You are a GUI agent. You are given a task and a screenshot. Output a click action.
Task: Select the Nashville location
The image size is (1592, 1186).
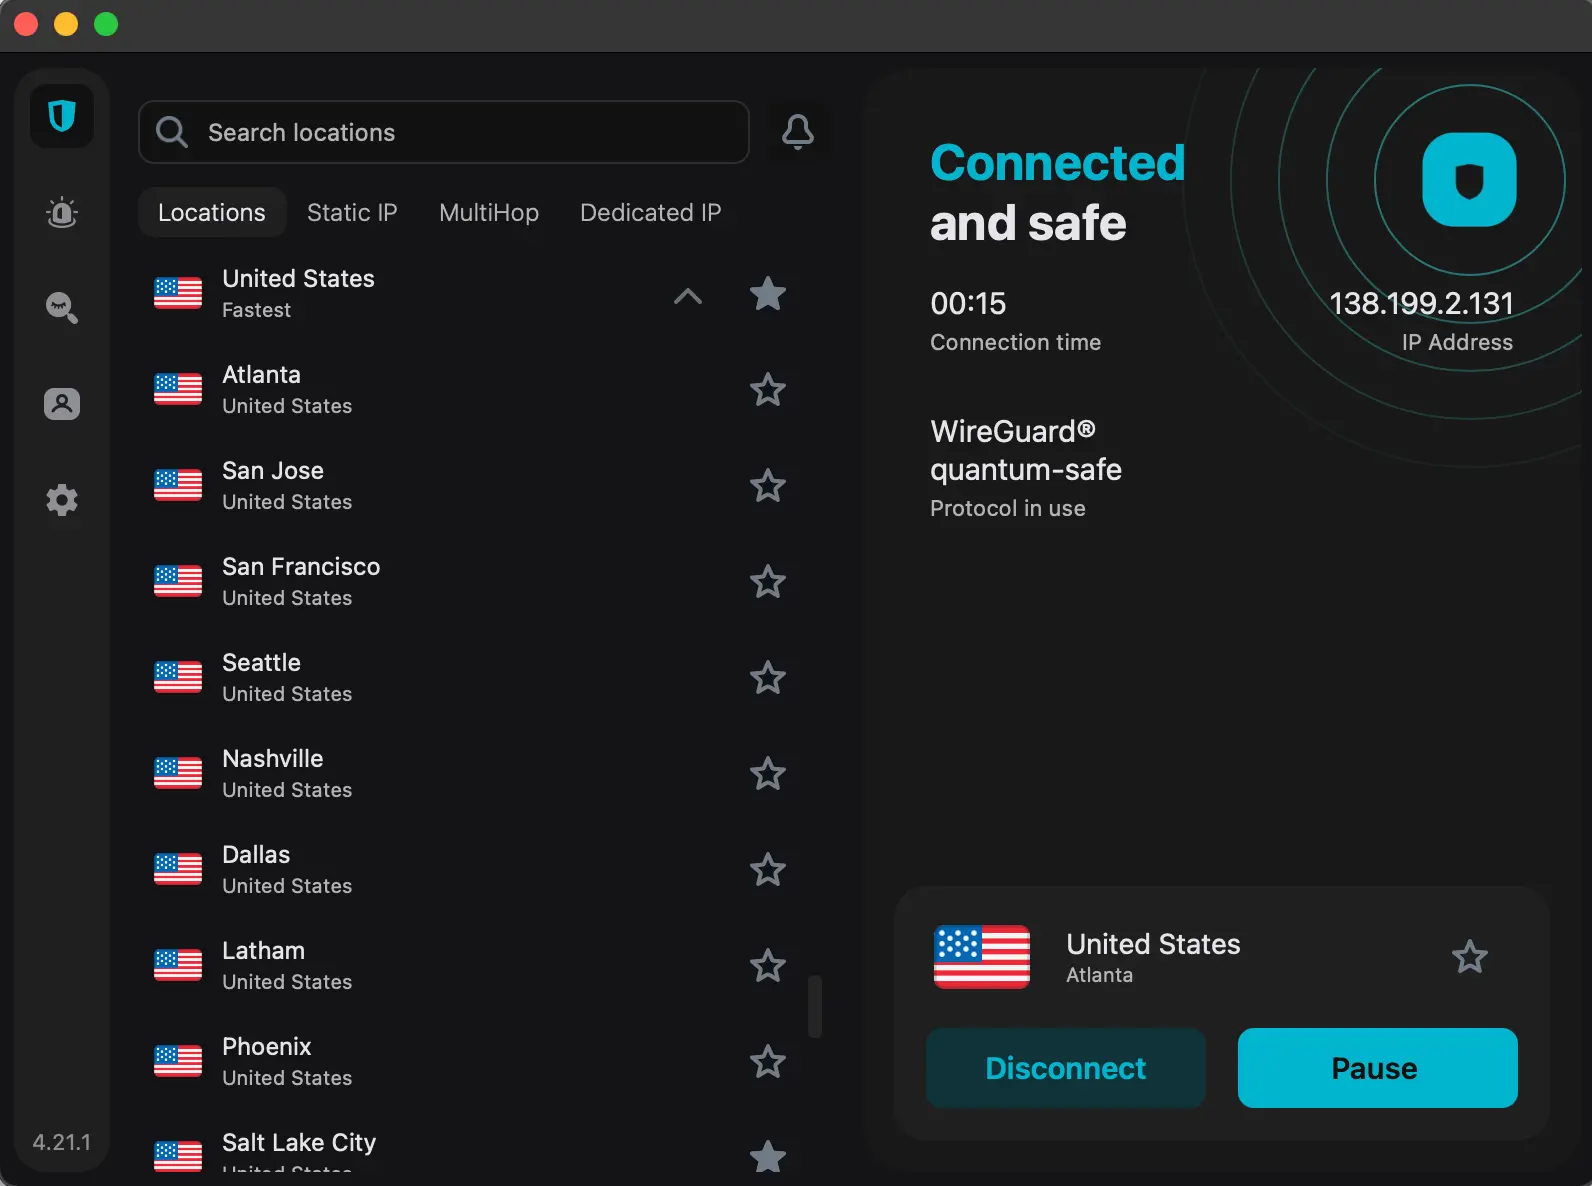point(470,773)
